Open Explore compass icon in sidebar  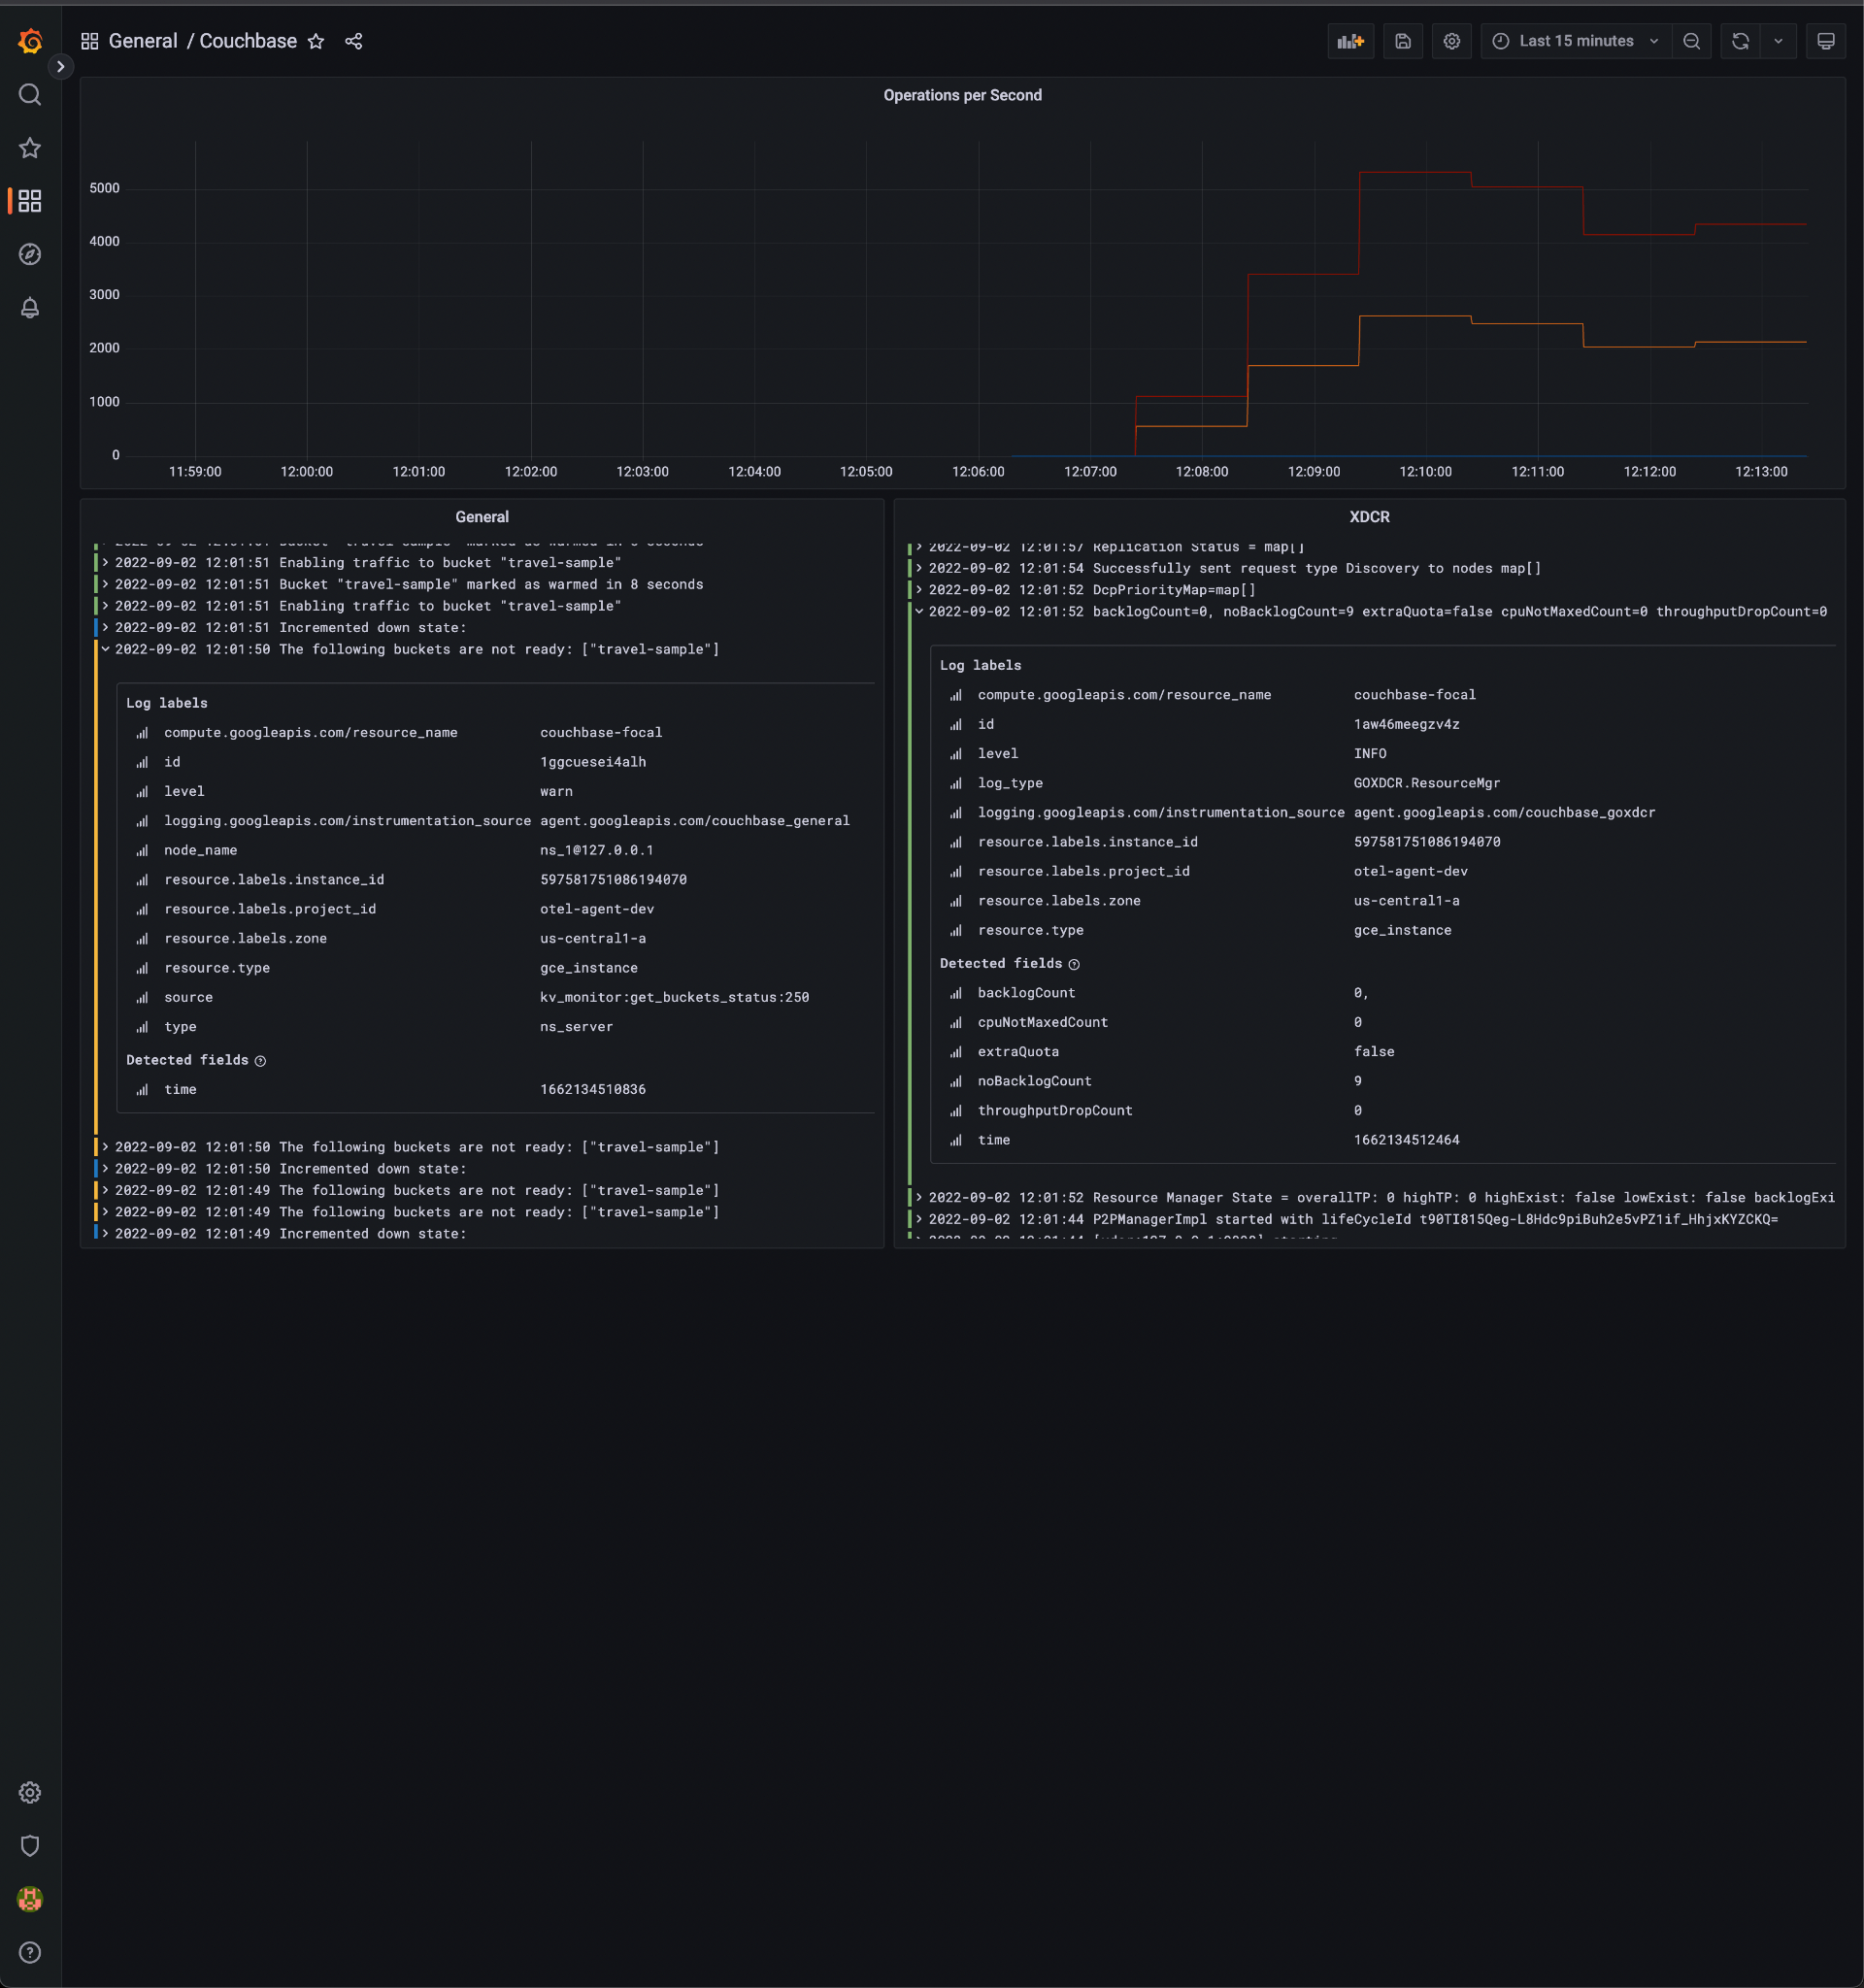(x=30, y=254)
